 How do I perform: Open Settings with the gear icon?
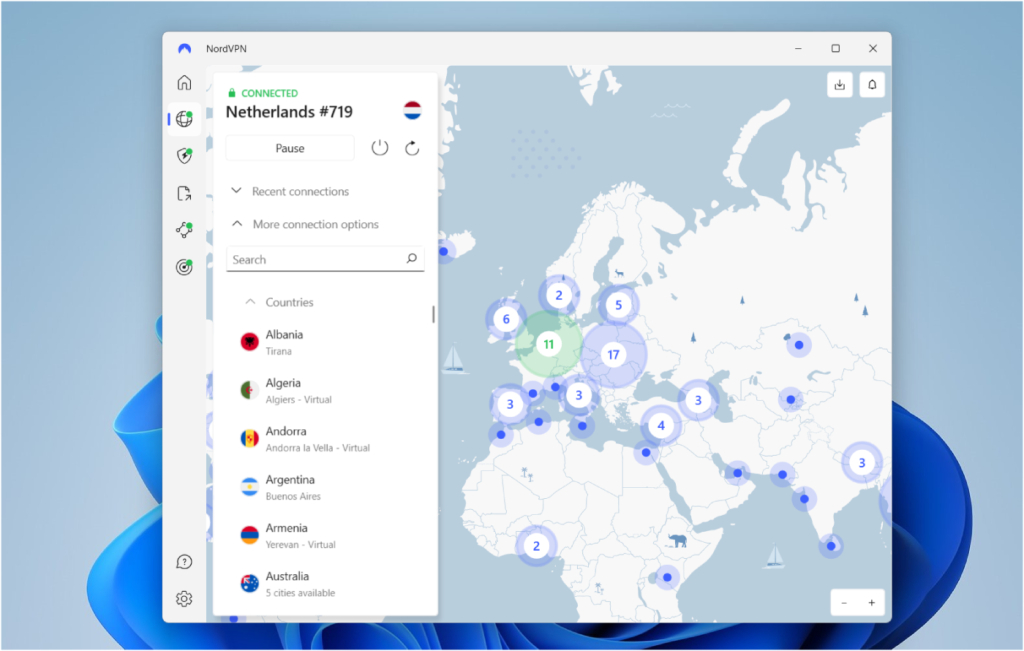tap(184, 598)
